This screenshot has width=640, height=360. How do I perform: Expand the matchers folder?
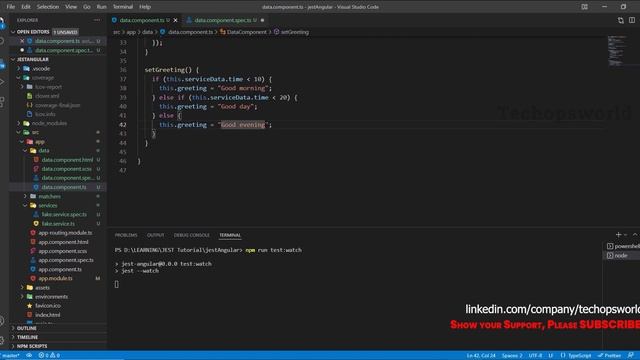pos(49,196)
